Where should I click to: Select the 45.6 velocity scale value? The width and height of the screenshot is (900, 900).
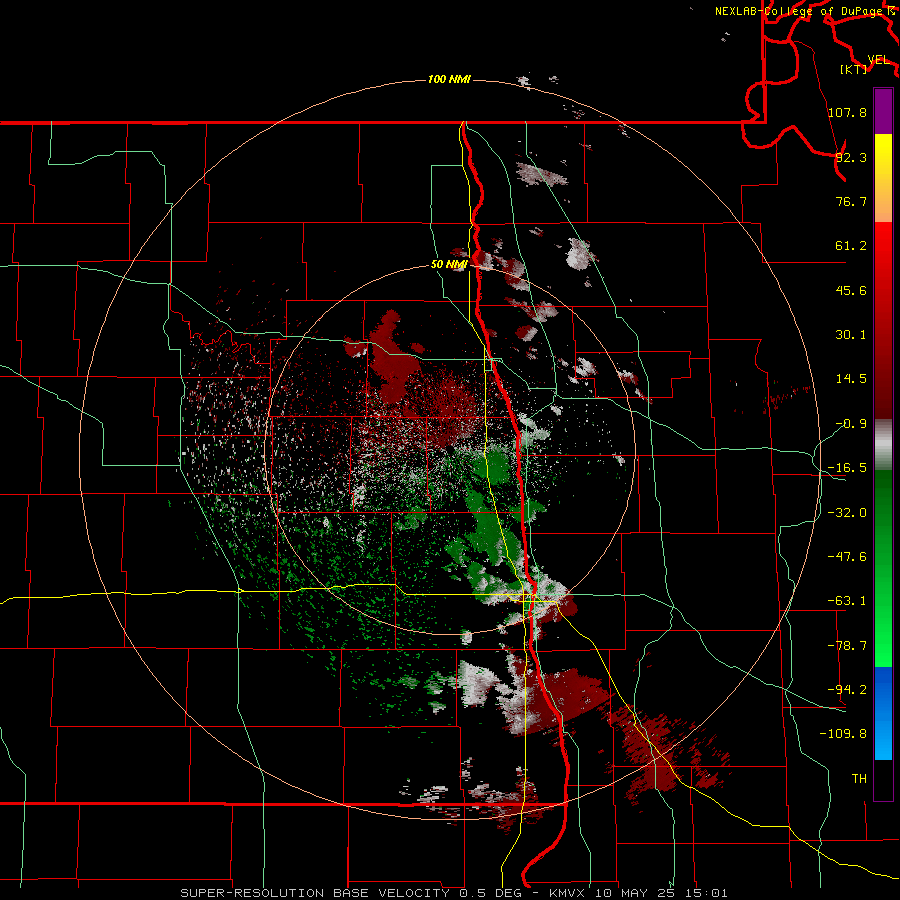pos(851,290)
